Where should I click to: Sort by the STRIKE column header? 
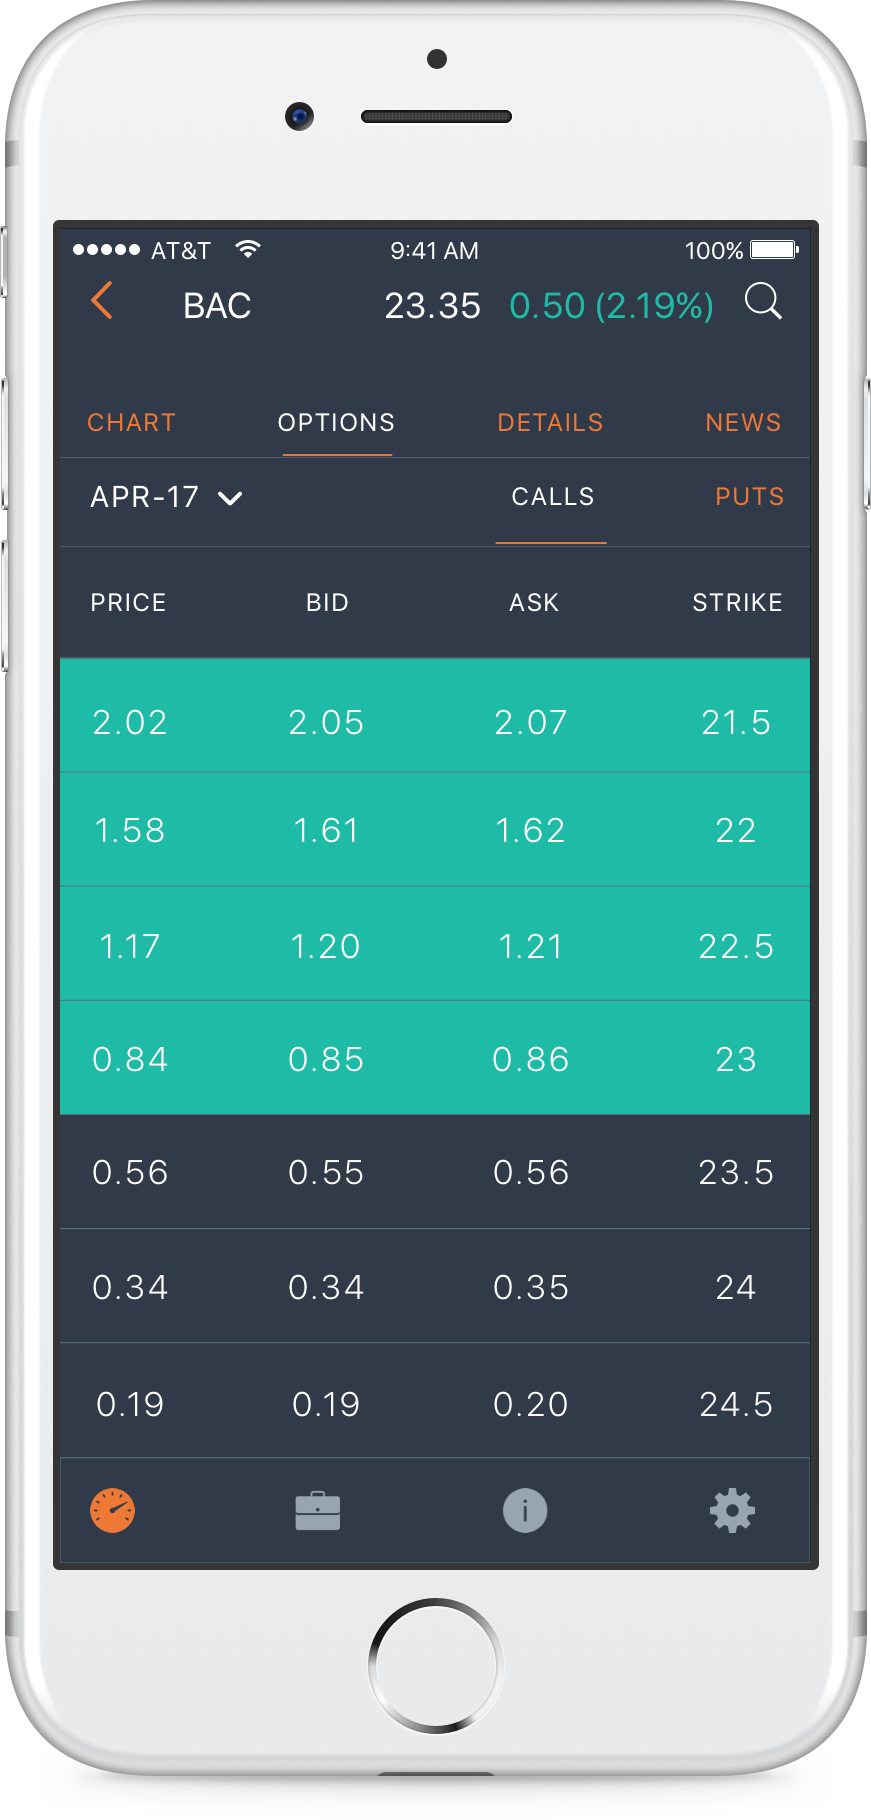(737, 603)
